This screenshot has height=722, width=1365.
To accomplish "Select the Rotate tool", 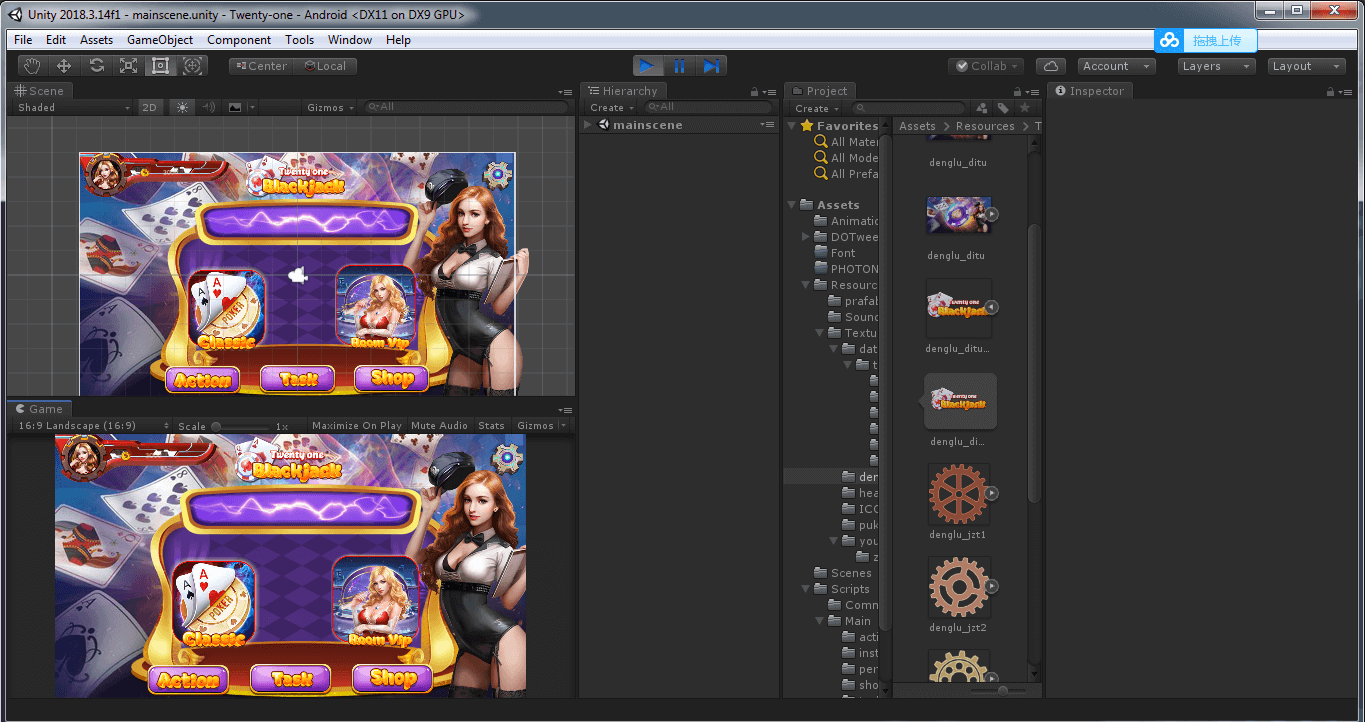I will click(x=96, y=66).
